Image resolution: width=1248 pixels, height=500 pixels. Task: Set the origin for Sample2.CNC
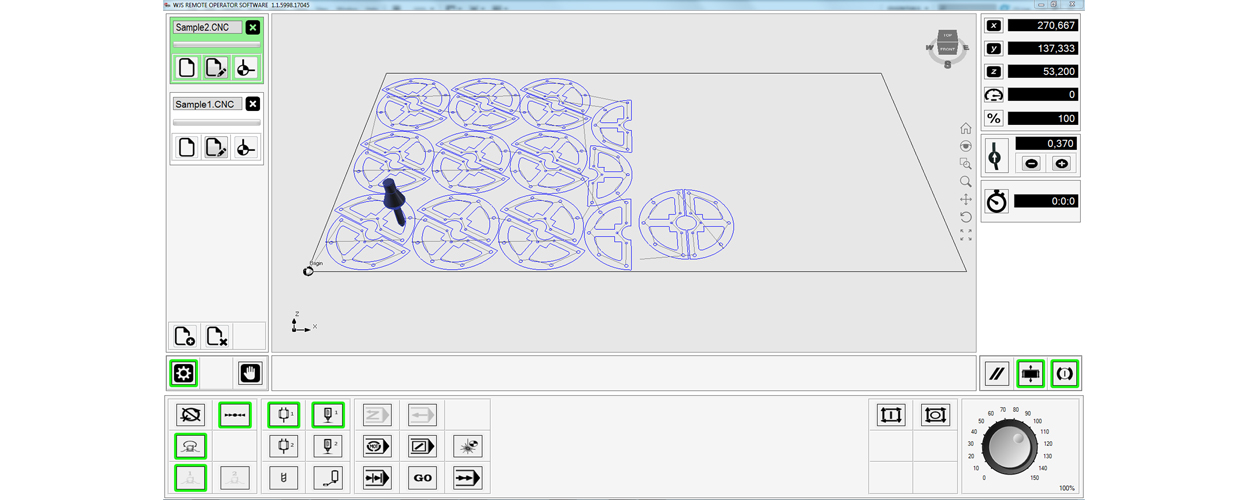point(245,68)
